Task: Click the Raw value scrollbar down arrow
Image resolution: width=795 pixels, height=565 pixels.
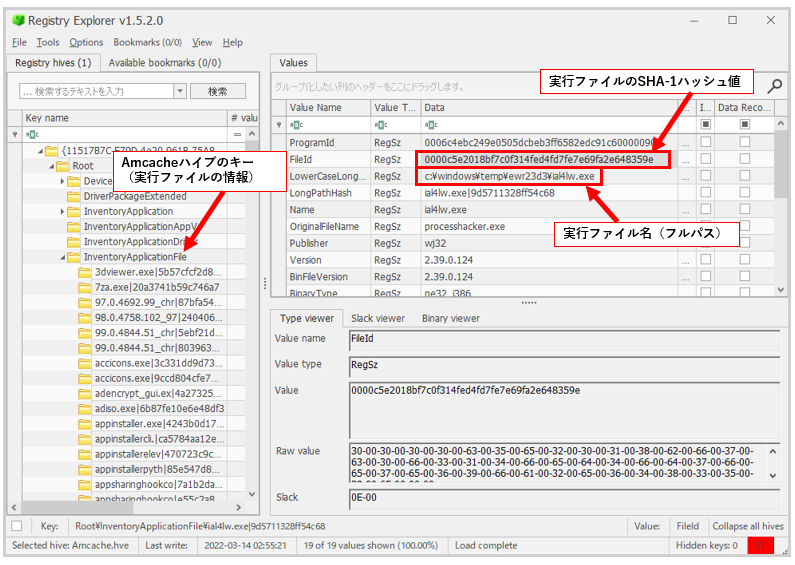Action: pyautogui.click(x=773, y=475)
